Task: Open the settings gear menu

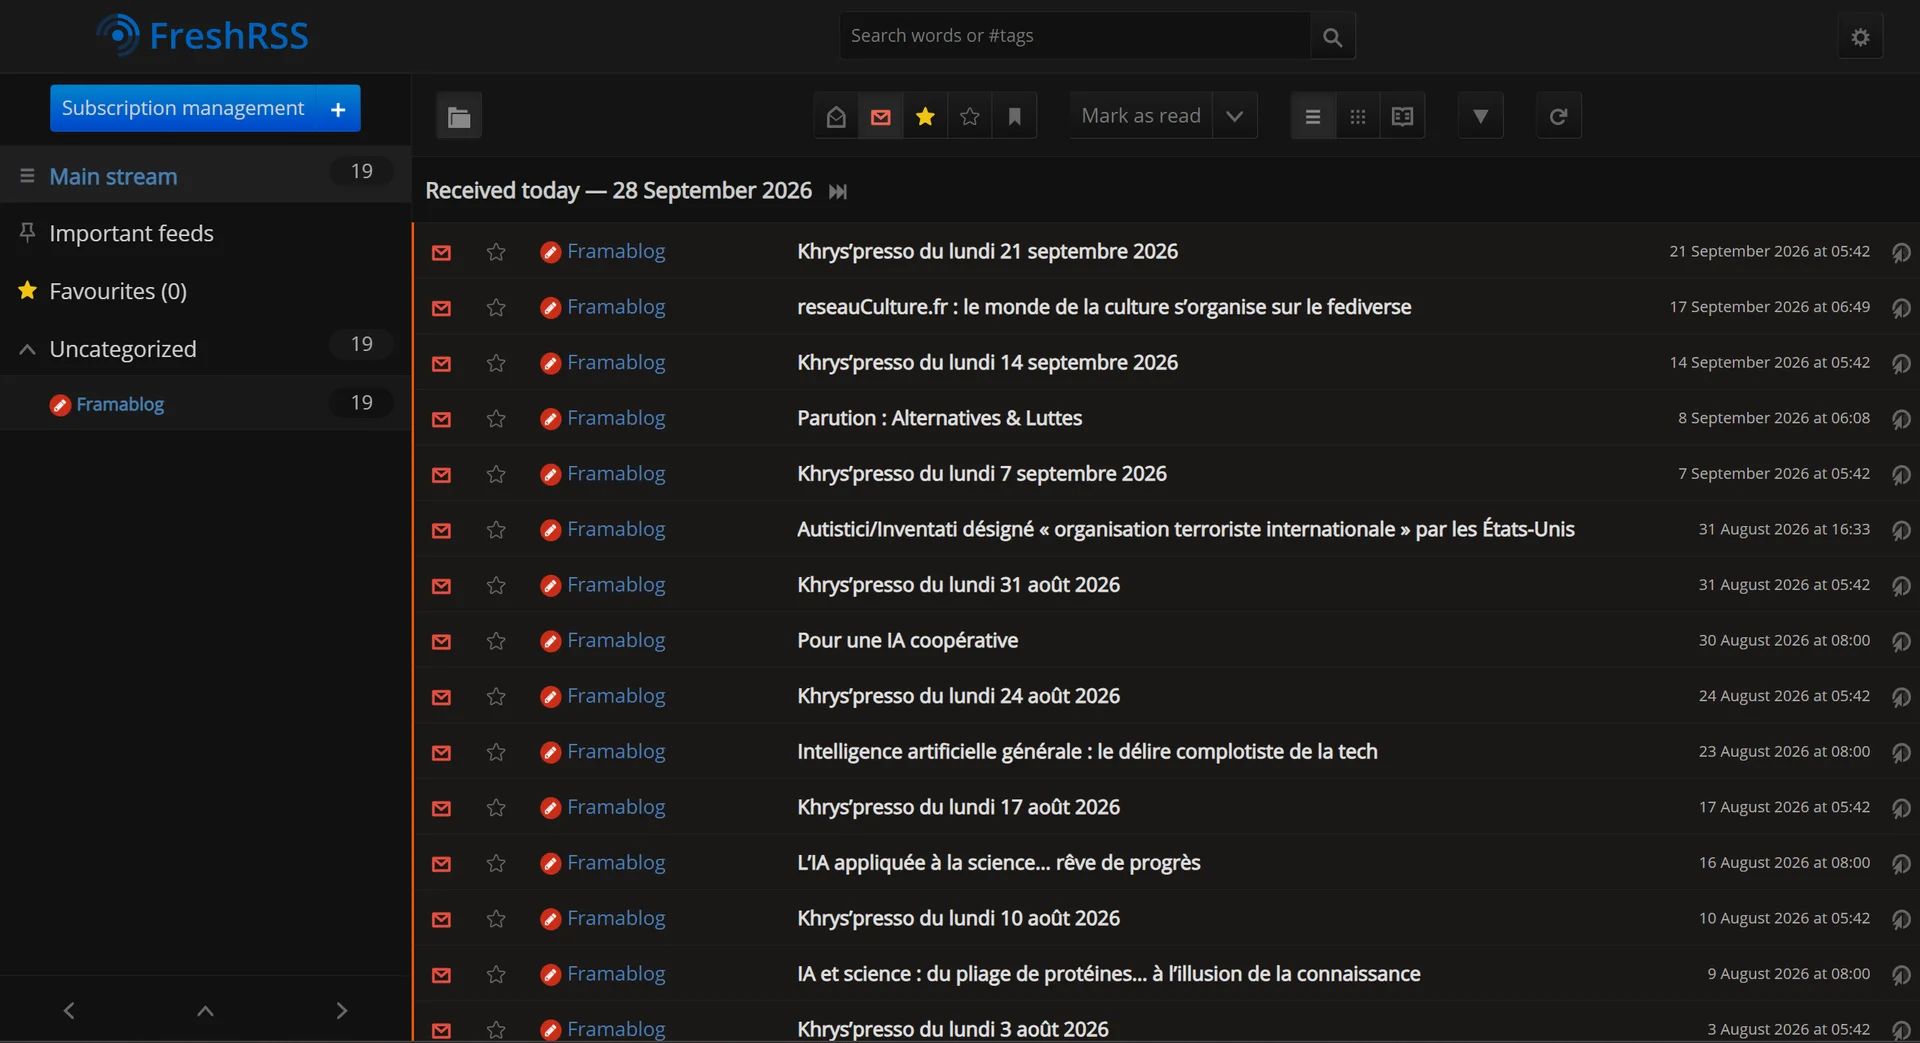Action: click(x=1860, y=37)
